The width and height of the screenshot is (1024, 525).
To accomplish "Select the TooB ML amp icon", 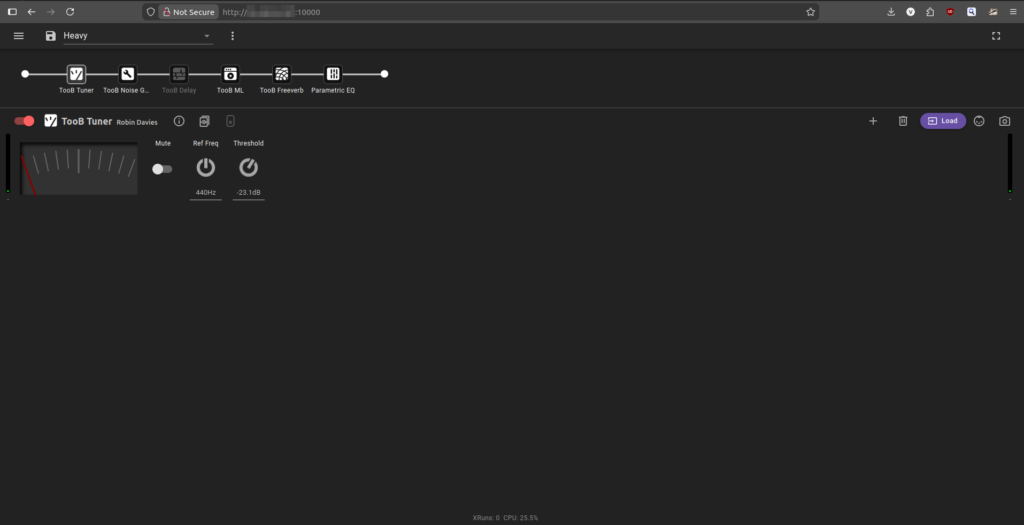I will coord(230,74).
